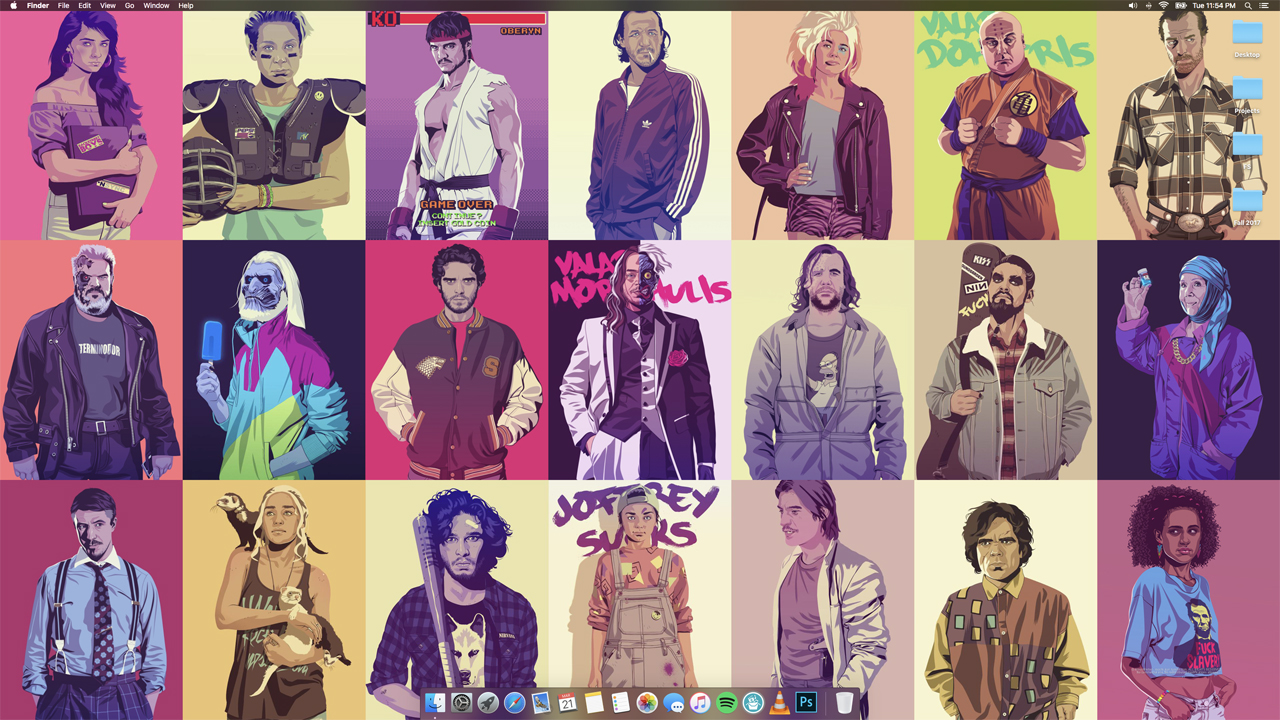
Task: Launch Launchpad rocket icon in Dock
Action: point(488,703)
